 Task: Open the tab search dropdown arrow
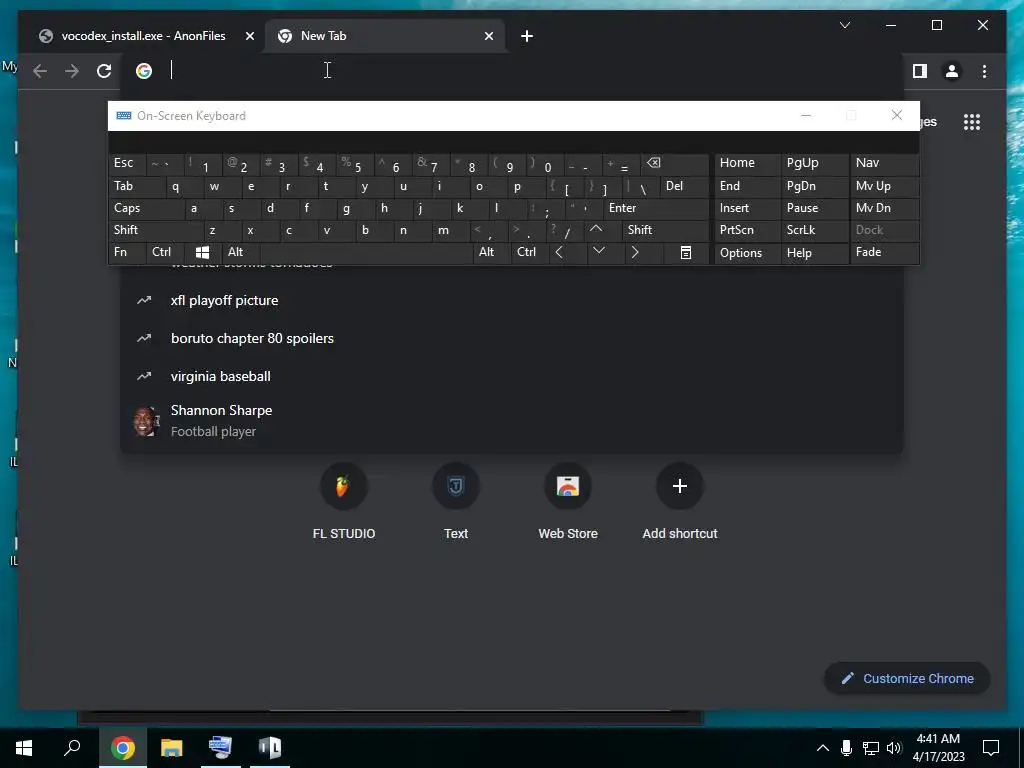844,25
